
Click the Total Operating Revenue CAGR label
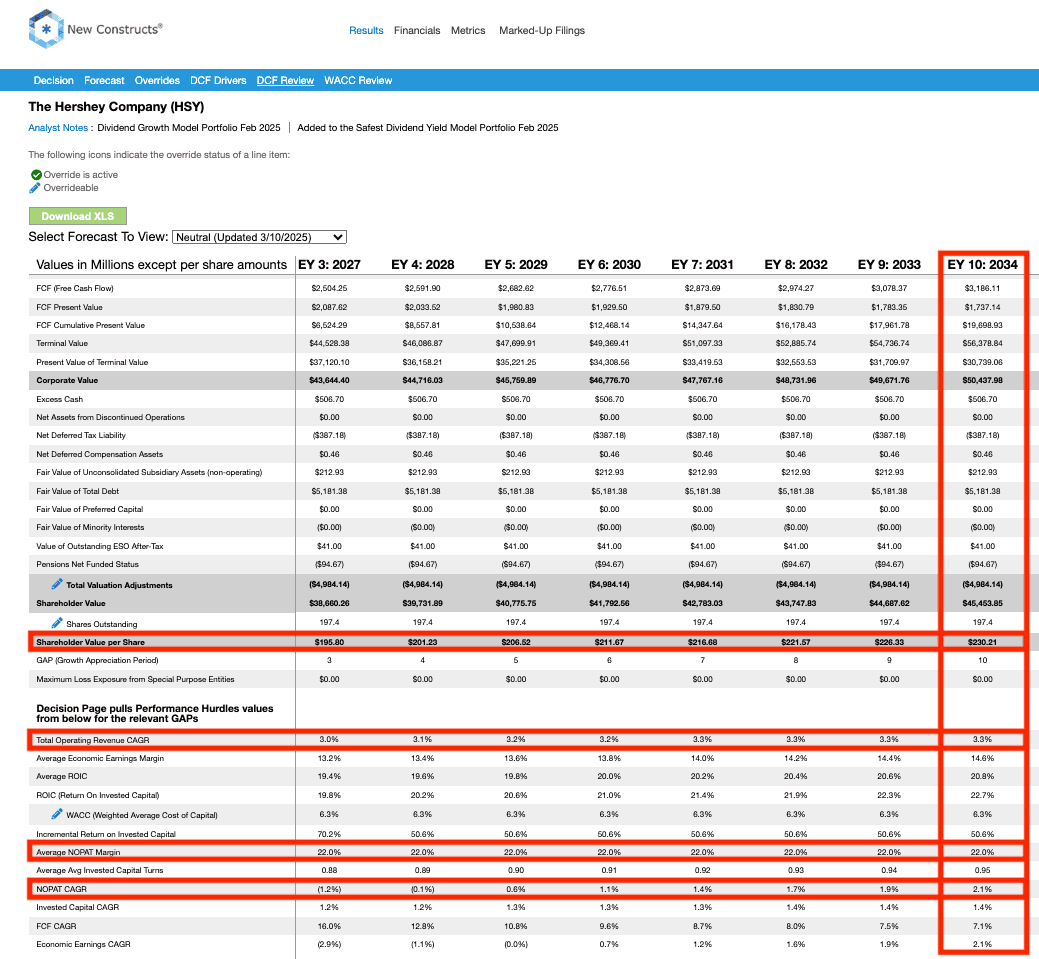(93, 740)
